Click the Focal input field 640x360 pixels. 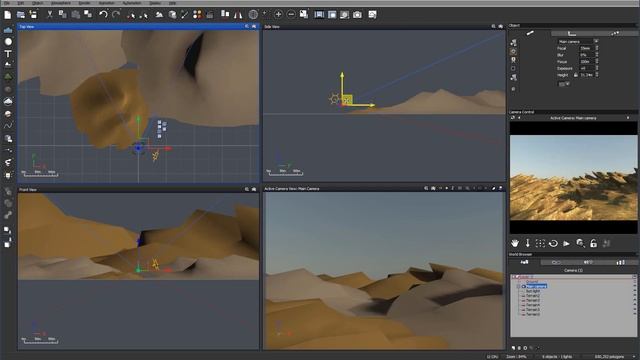click(587, 48)
